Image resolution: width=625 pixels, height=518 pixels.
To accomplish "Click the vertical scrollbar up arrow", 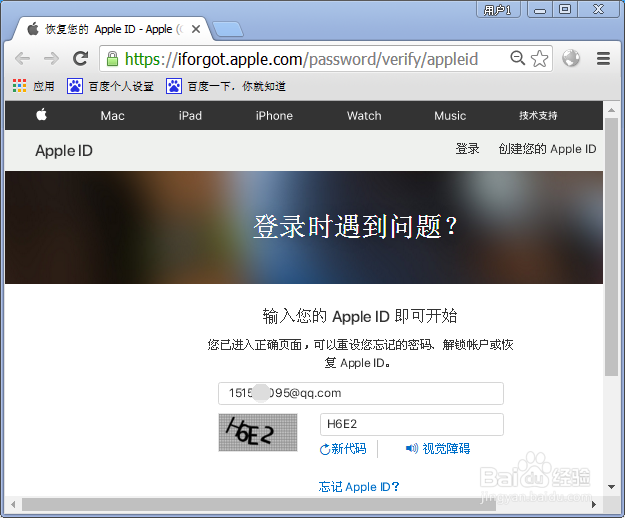I will [x=611, y=110].
